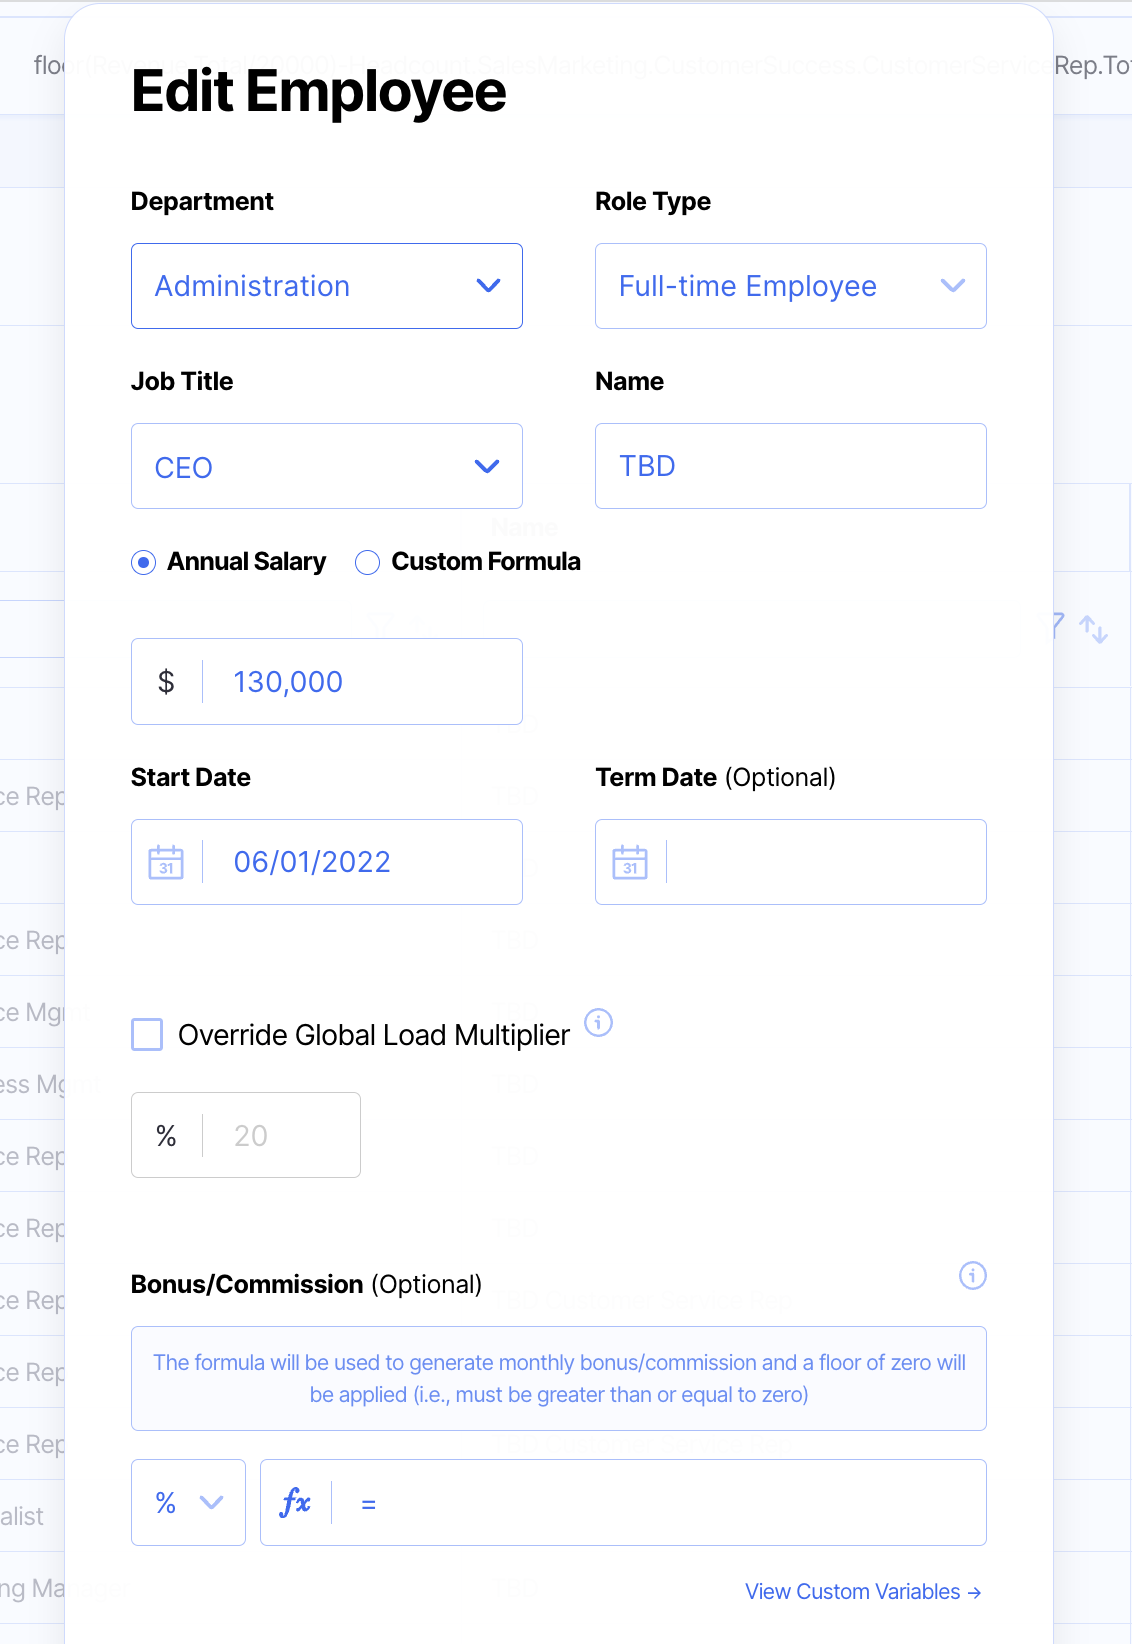Image resolution: width=1132 pixels, height=1644 pixels.
Task: Click the Name field containing TBD
Action: pos(790,466)
